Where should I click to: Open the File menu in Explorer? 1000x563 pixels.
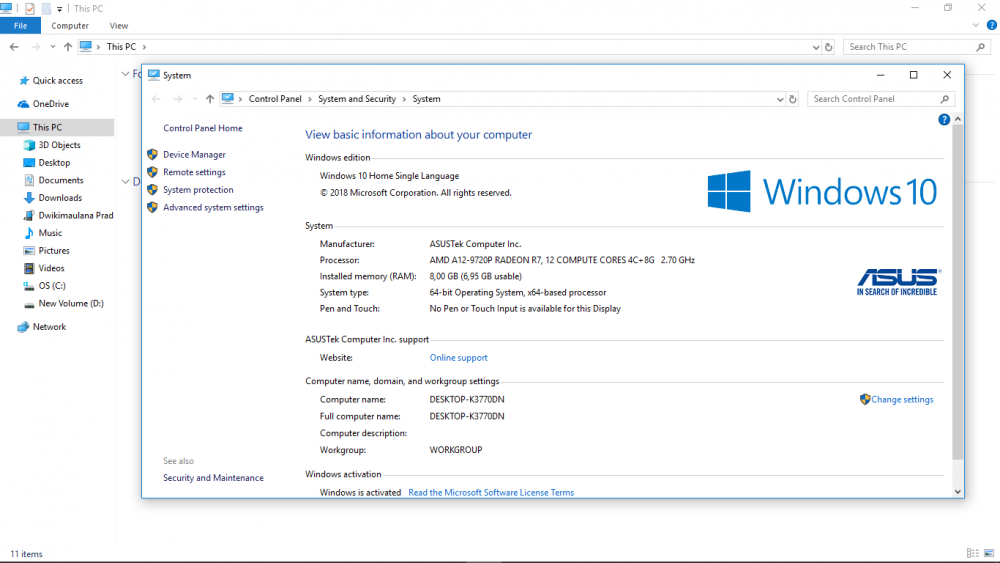(x=20, y=26)
